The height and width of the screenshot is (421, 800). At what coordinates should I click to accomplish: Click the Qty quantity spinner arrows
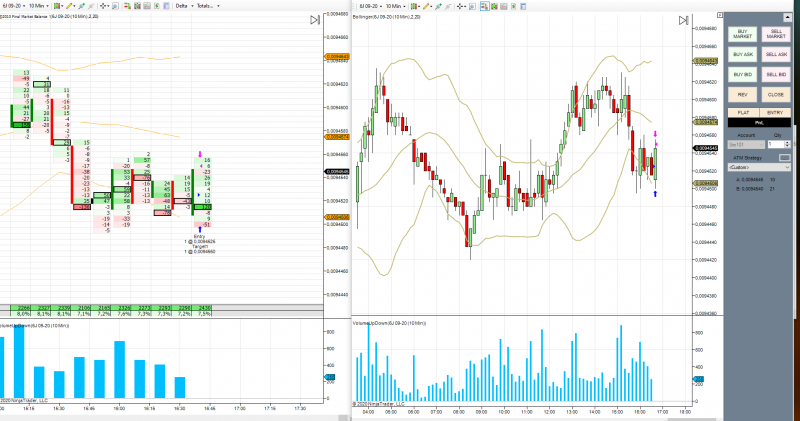[787, 144]
